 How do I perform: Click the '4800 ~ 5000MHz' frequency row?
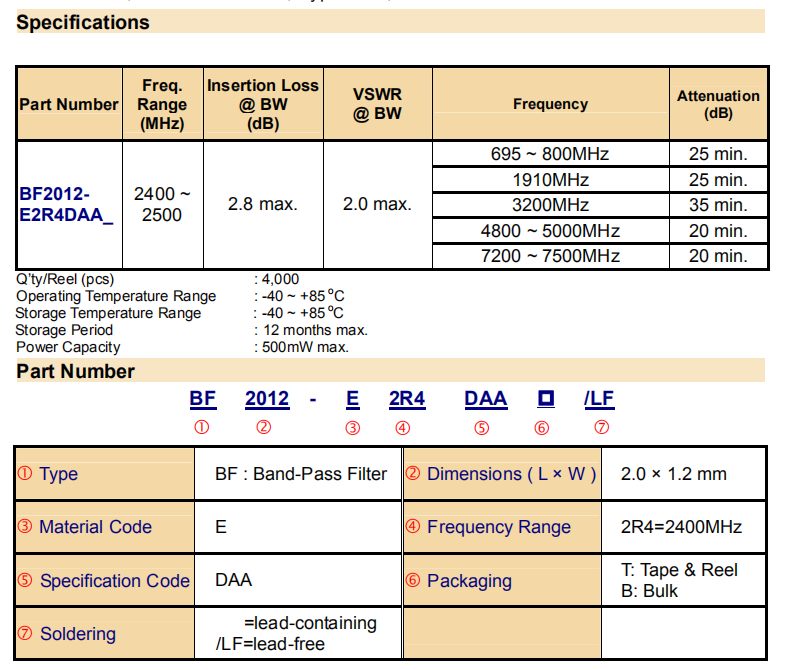(550, 231)
